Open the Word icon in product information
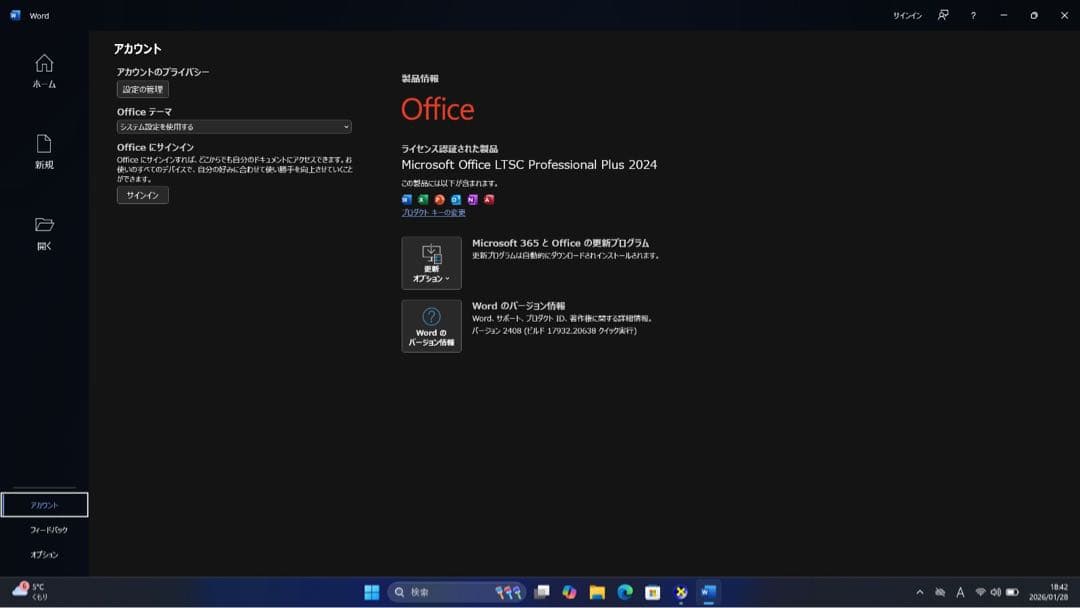The height and width of the screenshot is (608, 1080). point(405,199)
